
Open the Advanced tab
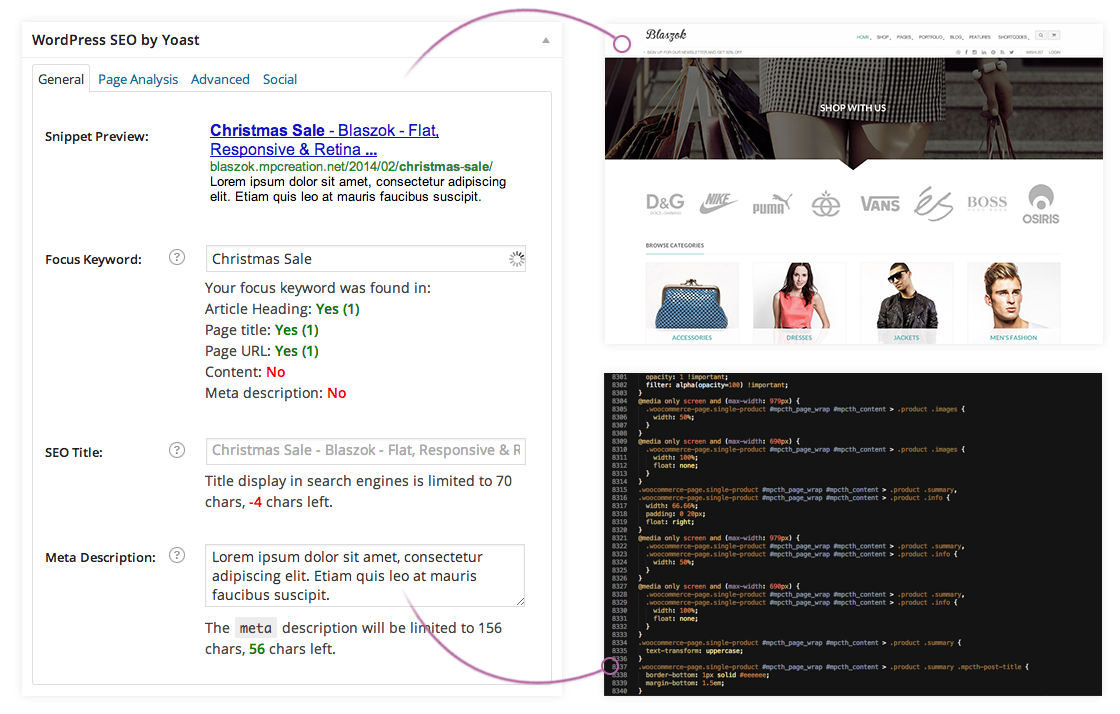pos(220,79)
